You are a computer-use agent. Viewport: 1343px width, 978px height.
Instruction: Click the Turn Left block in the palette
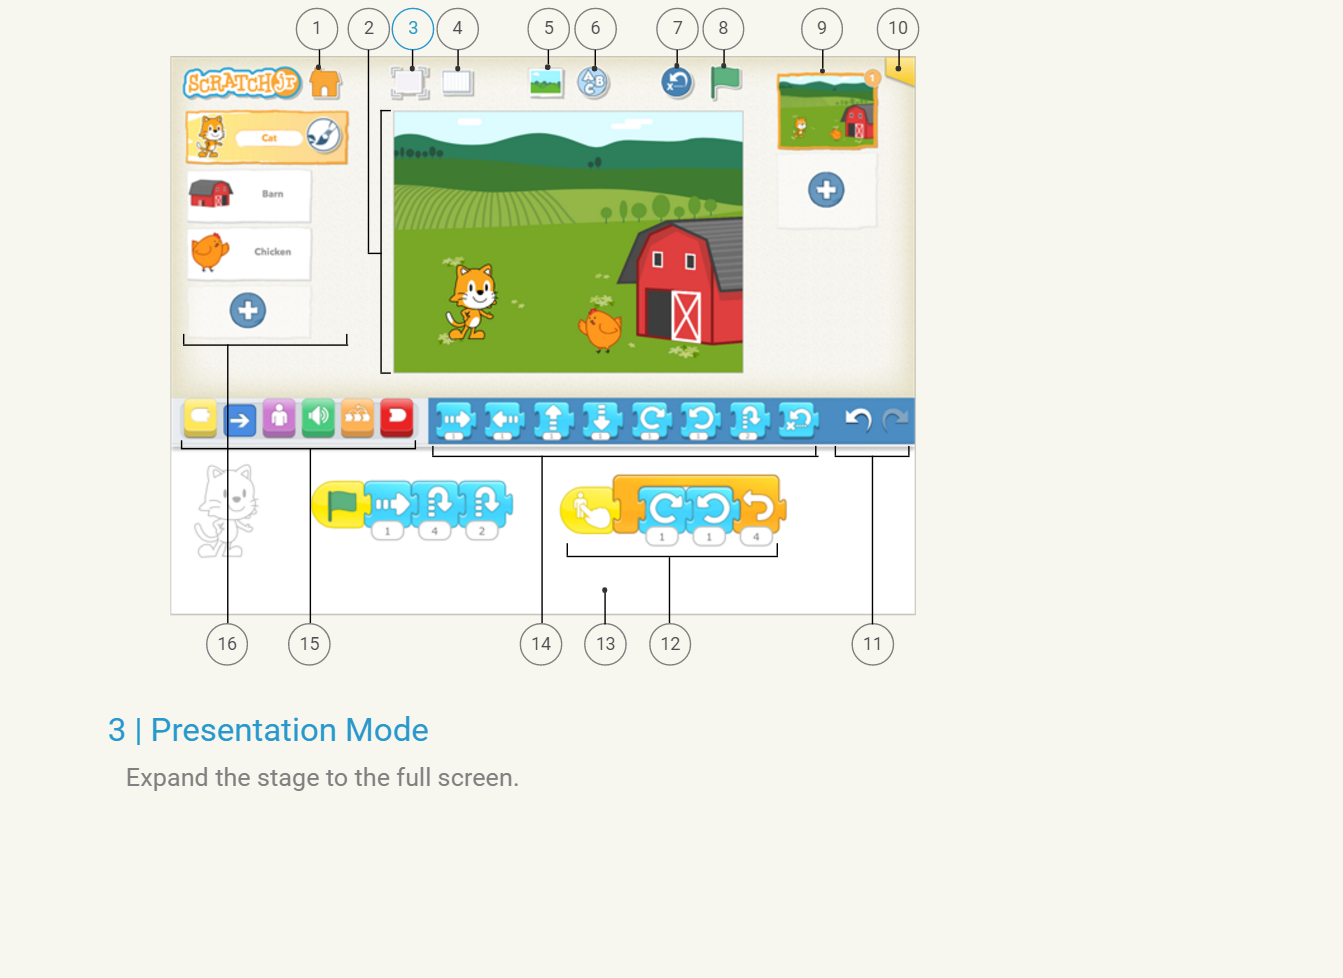[700, 421]
